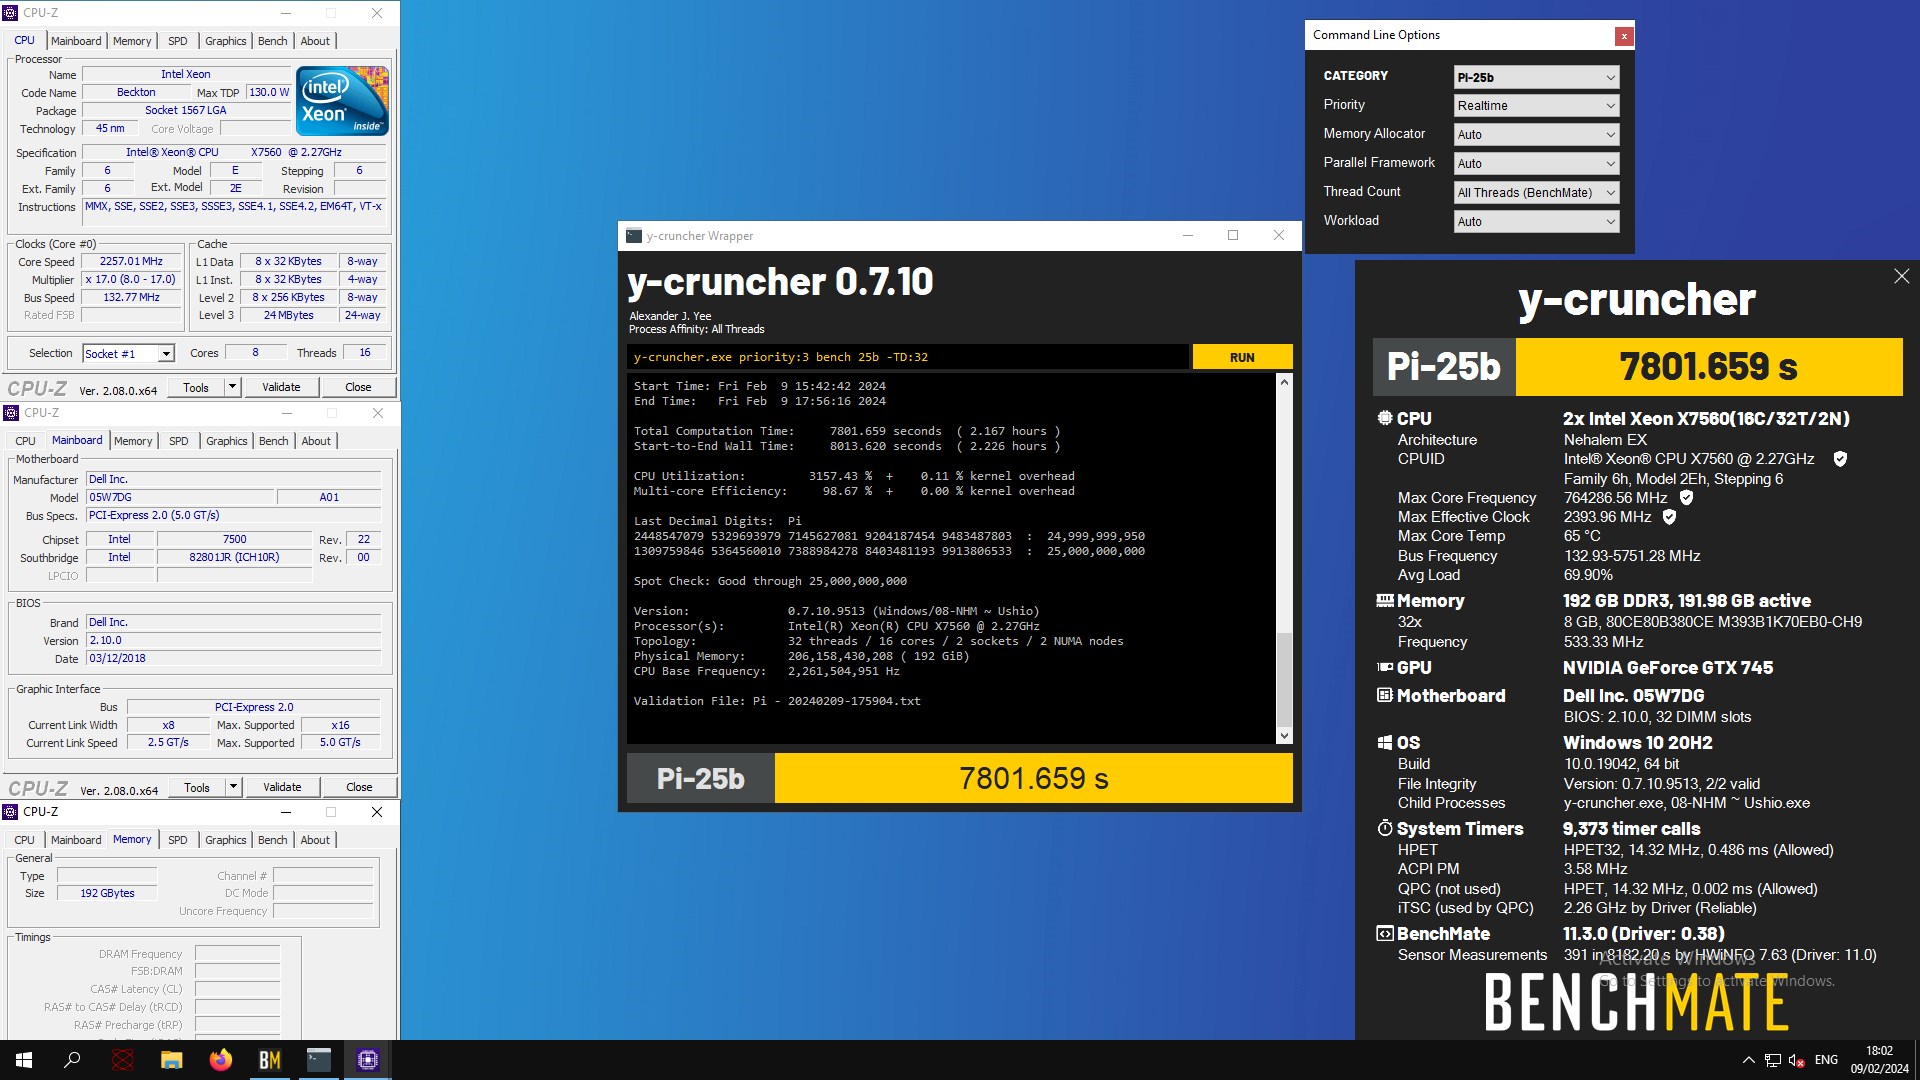Screen dimensions: 1920x1080
Task: Open the Memory Allocator dropdown
Action: tap(1535, 135)
